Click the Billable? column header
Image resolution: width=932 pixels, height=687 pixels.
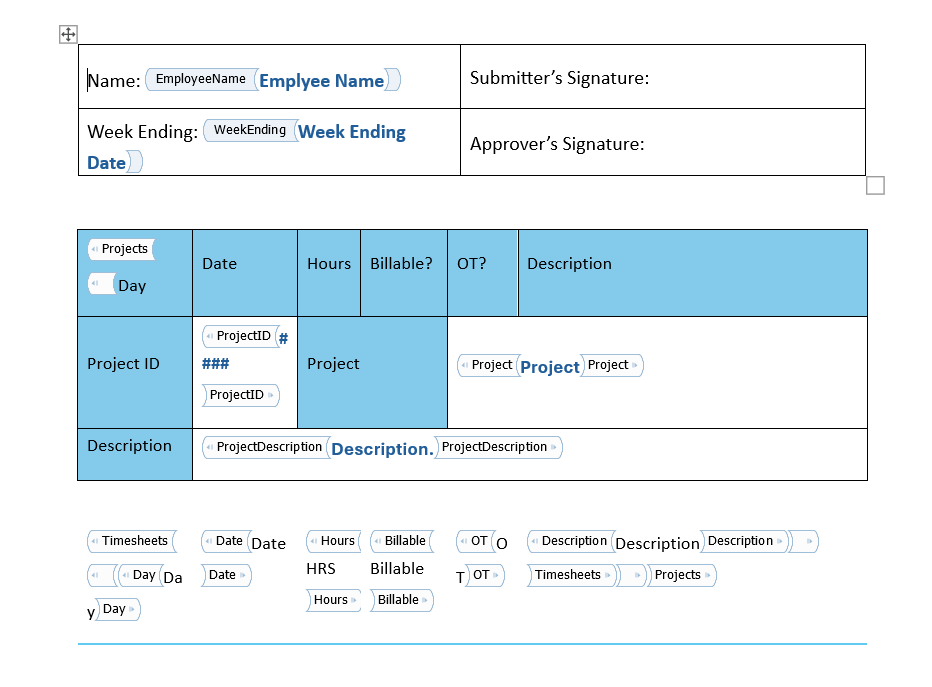tap(404, 273)
